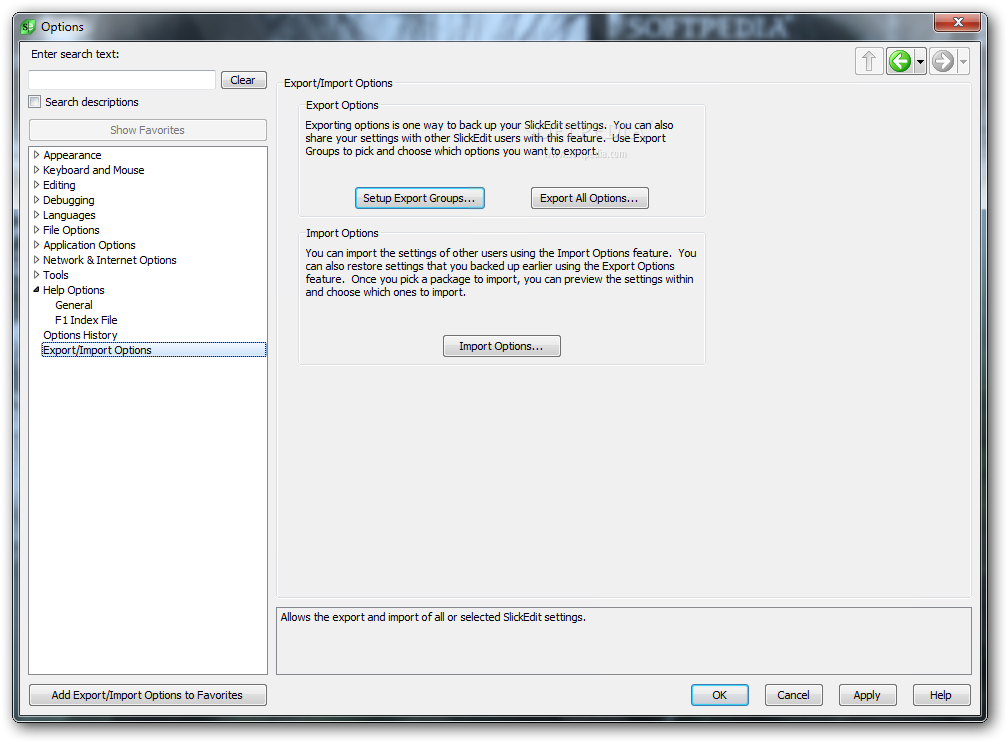Click the search text input field
This screenshot has width=1008, height=743.
(x=122, y=80)
